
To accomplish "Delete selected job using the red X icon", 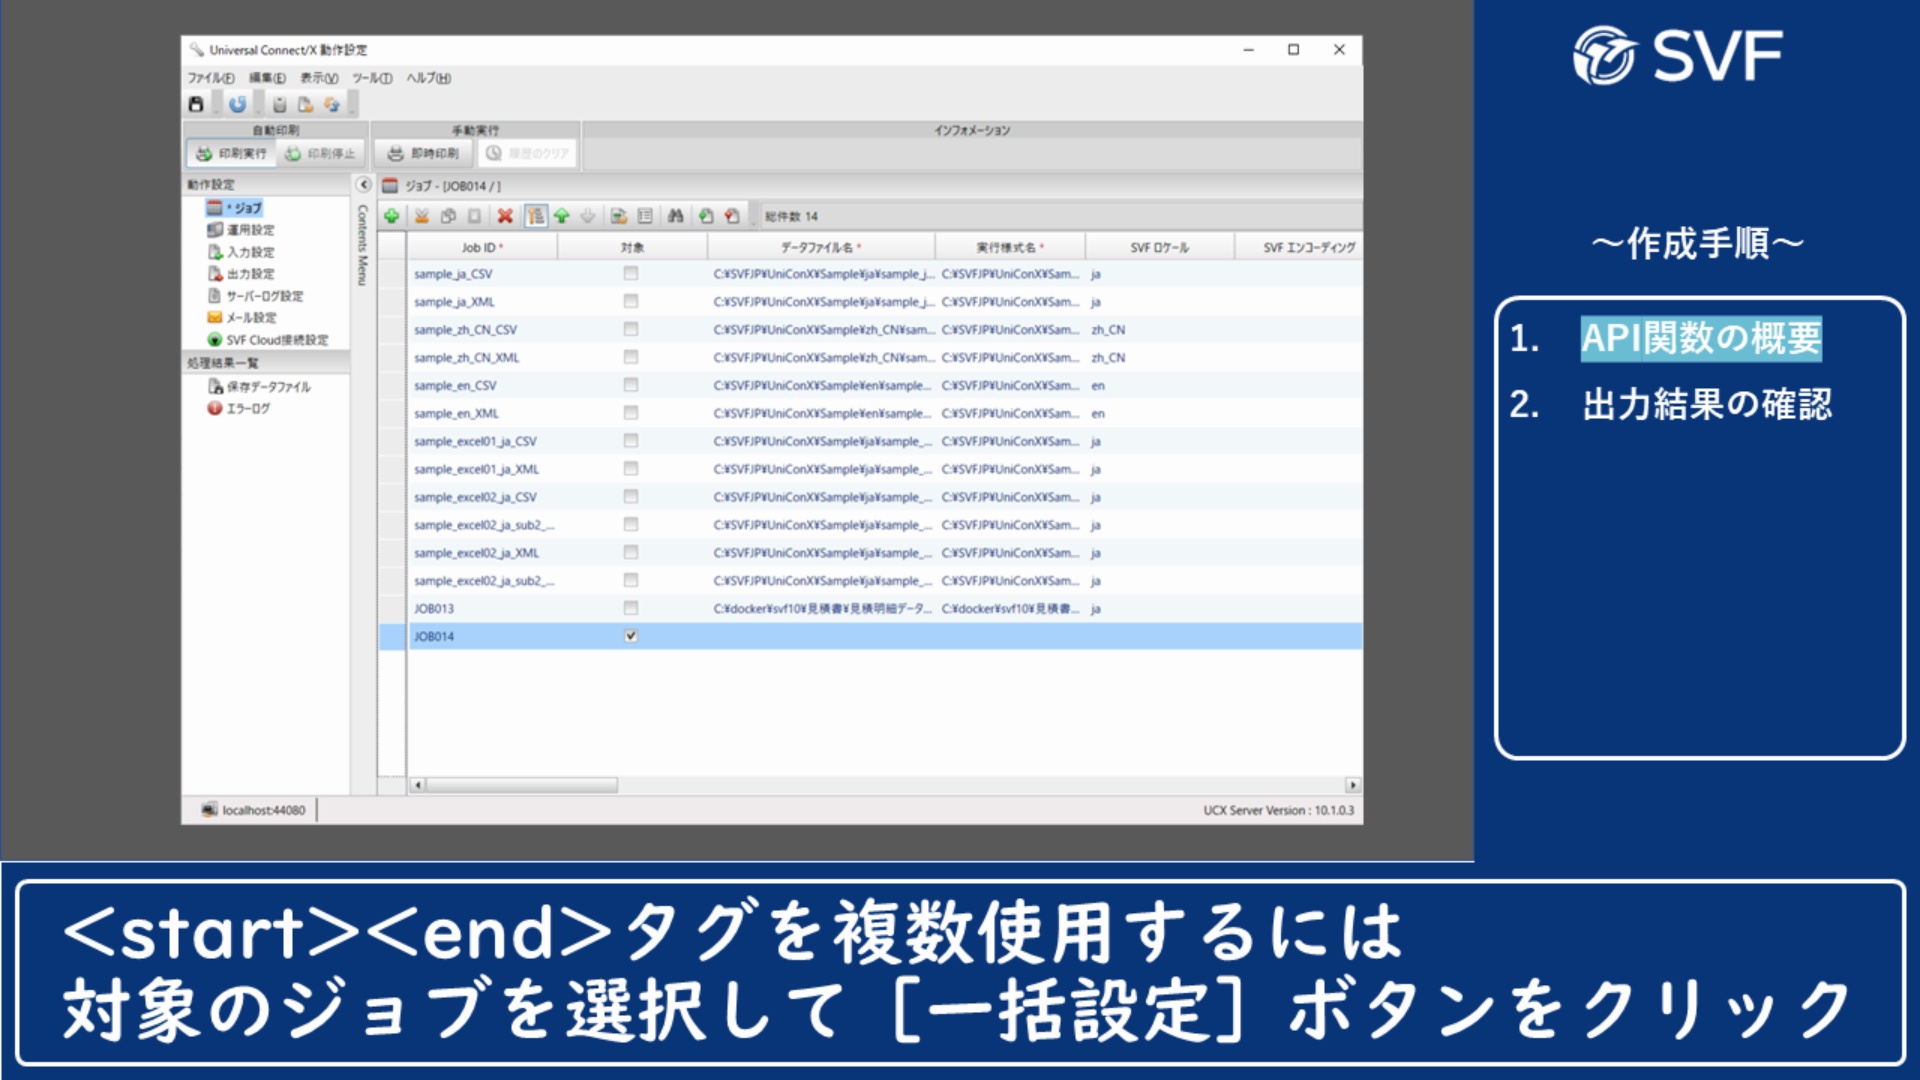I will point(503,215).
